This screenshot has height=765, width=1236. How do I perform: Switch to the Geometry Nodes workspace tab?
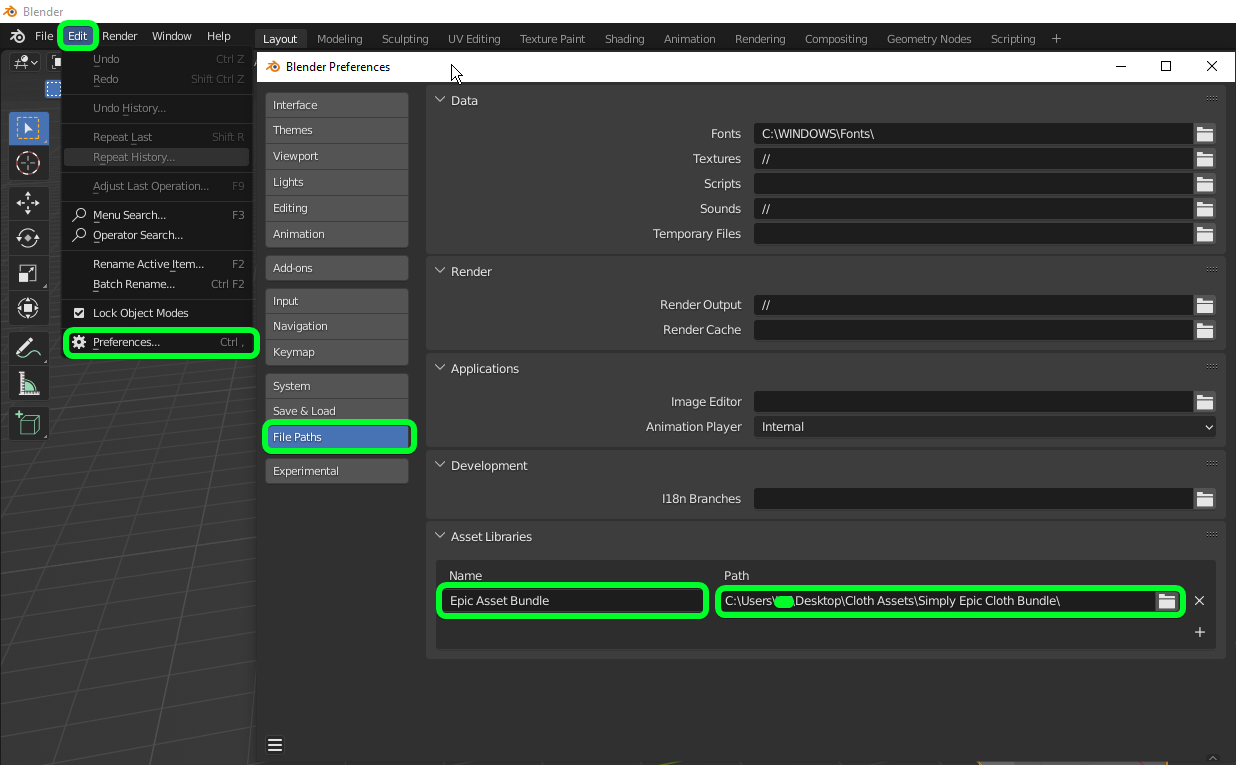(x=929, y=39)
